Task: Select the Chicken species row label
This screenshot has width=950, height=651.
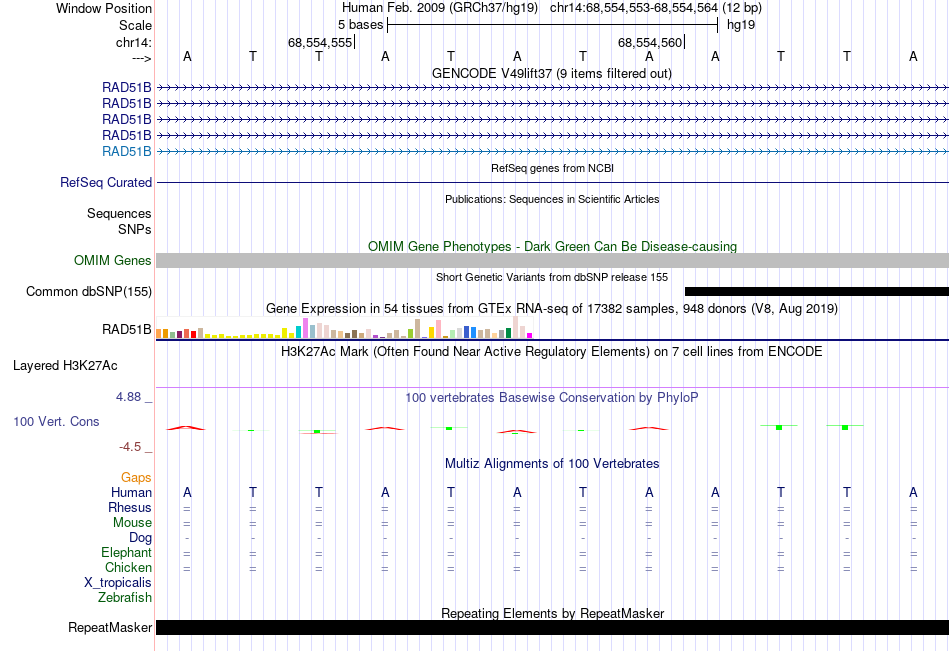Action: click(x=128, y=567)
